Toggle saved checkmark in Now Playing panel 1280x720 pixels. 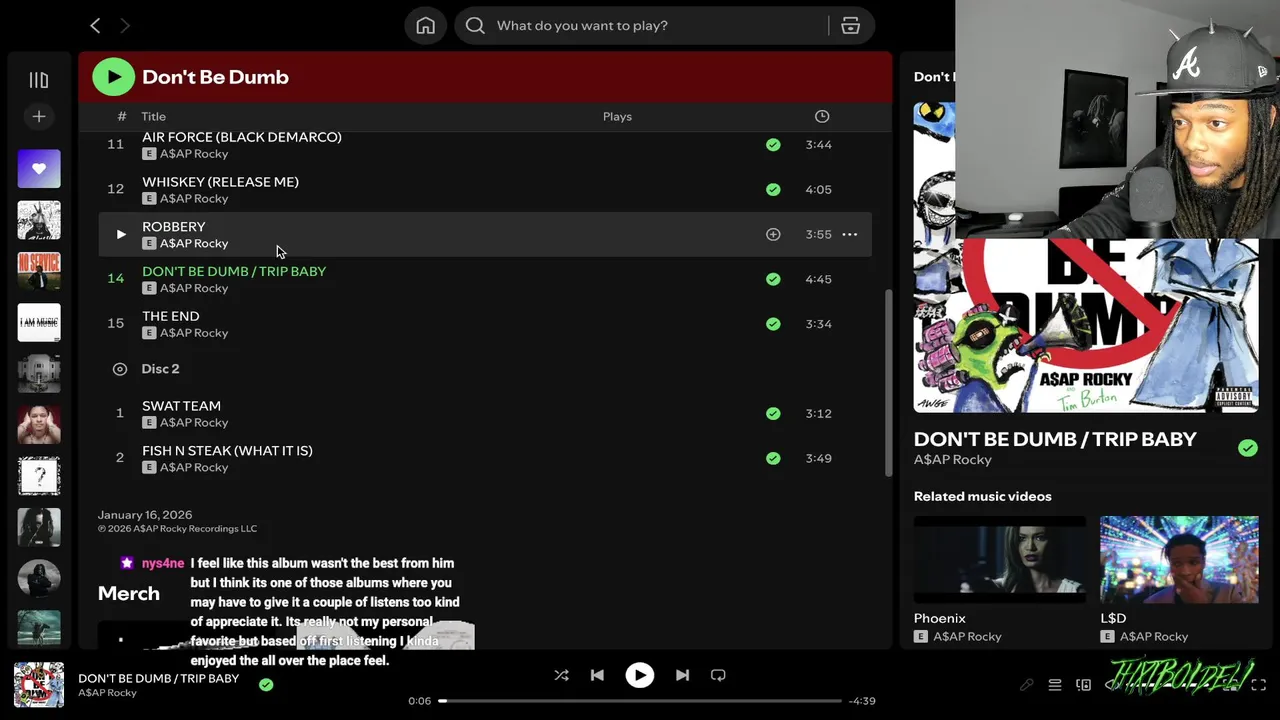coord(1248,448)
